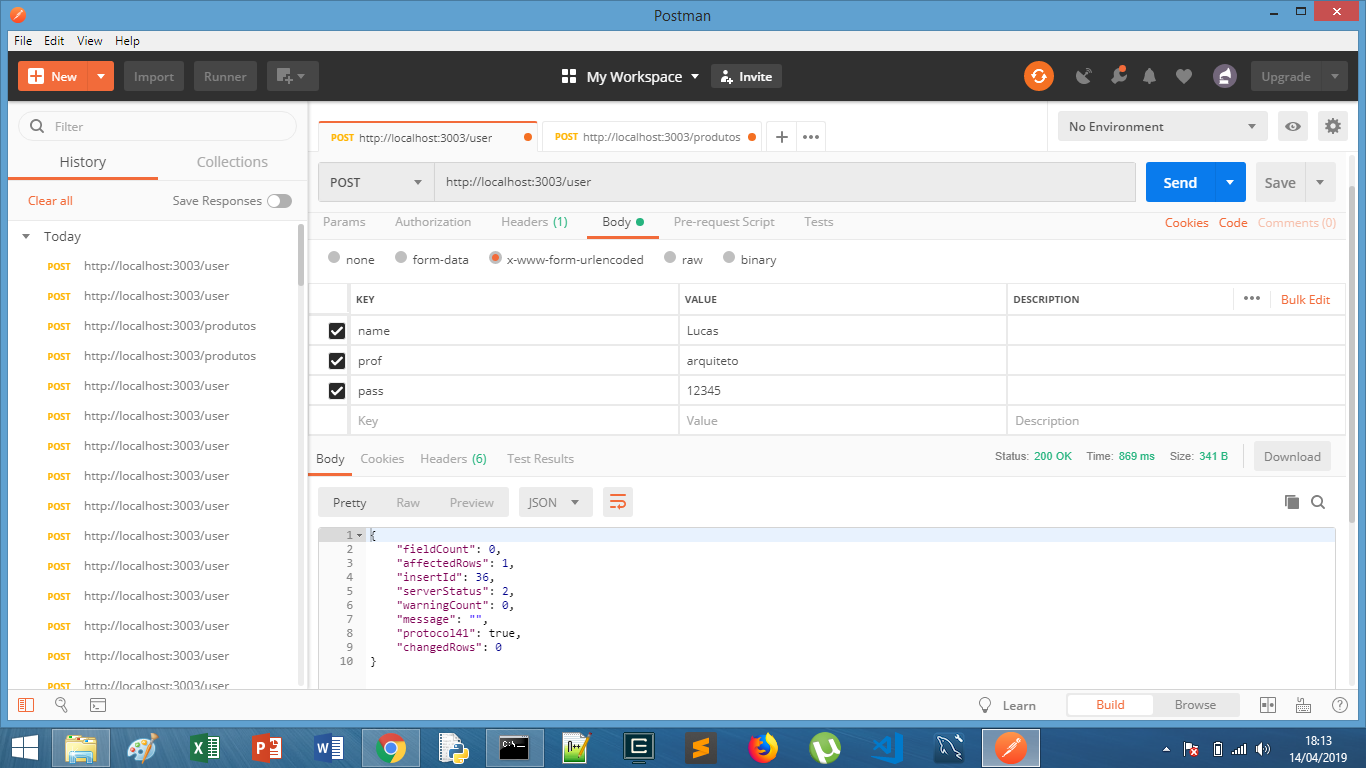
Task: Click the orange sync icon in header
Action: [1038, 76]
